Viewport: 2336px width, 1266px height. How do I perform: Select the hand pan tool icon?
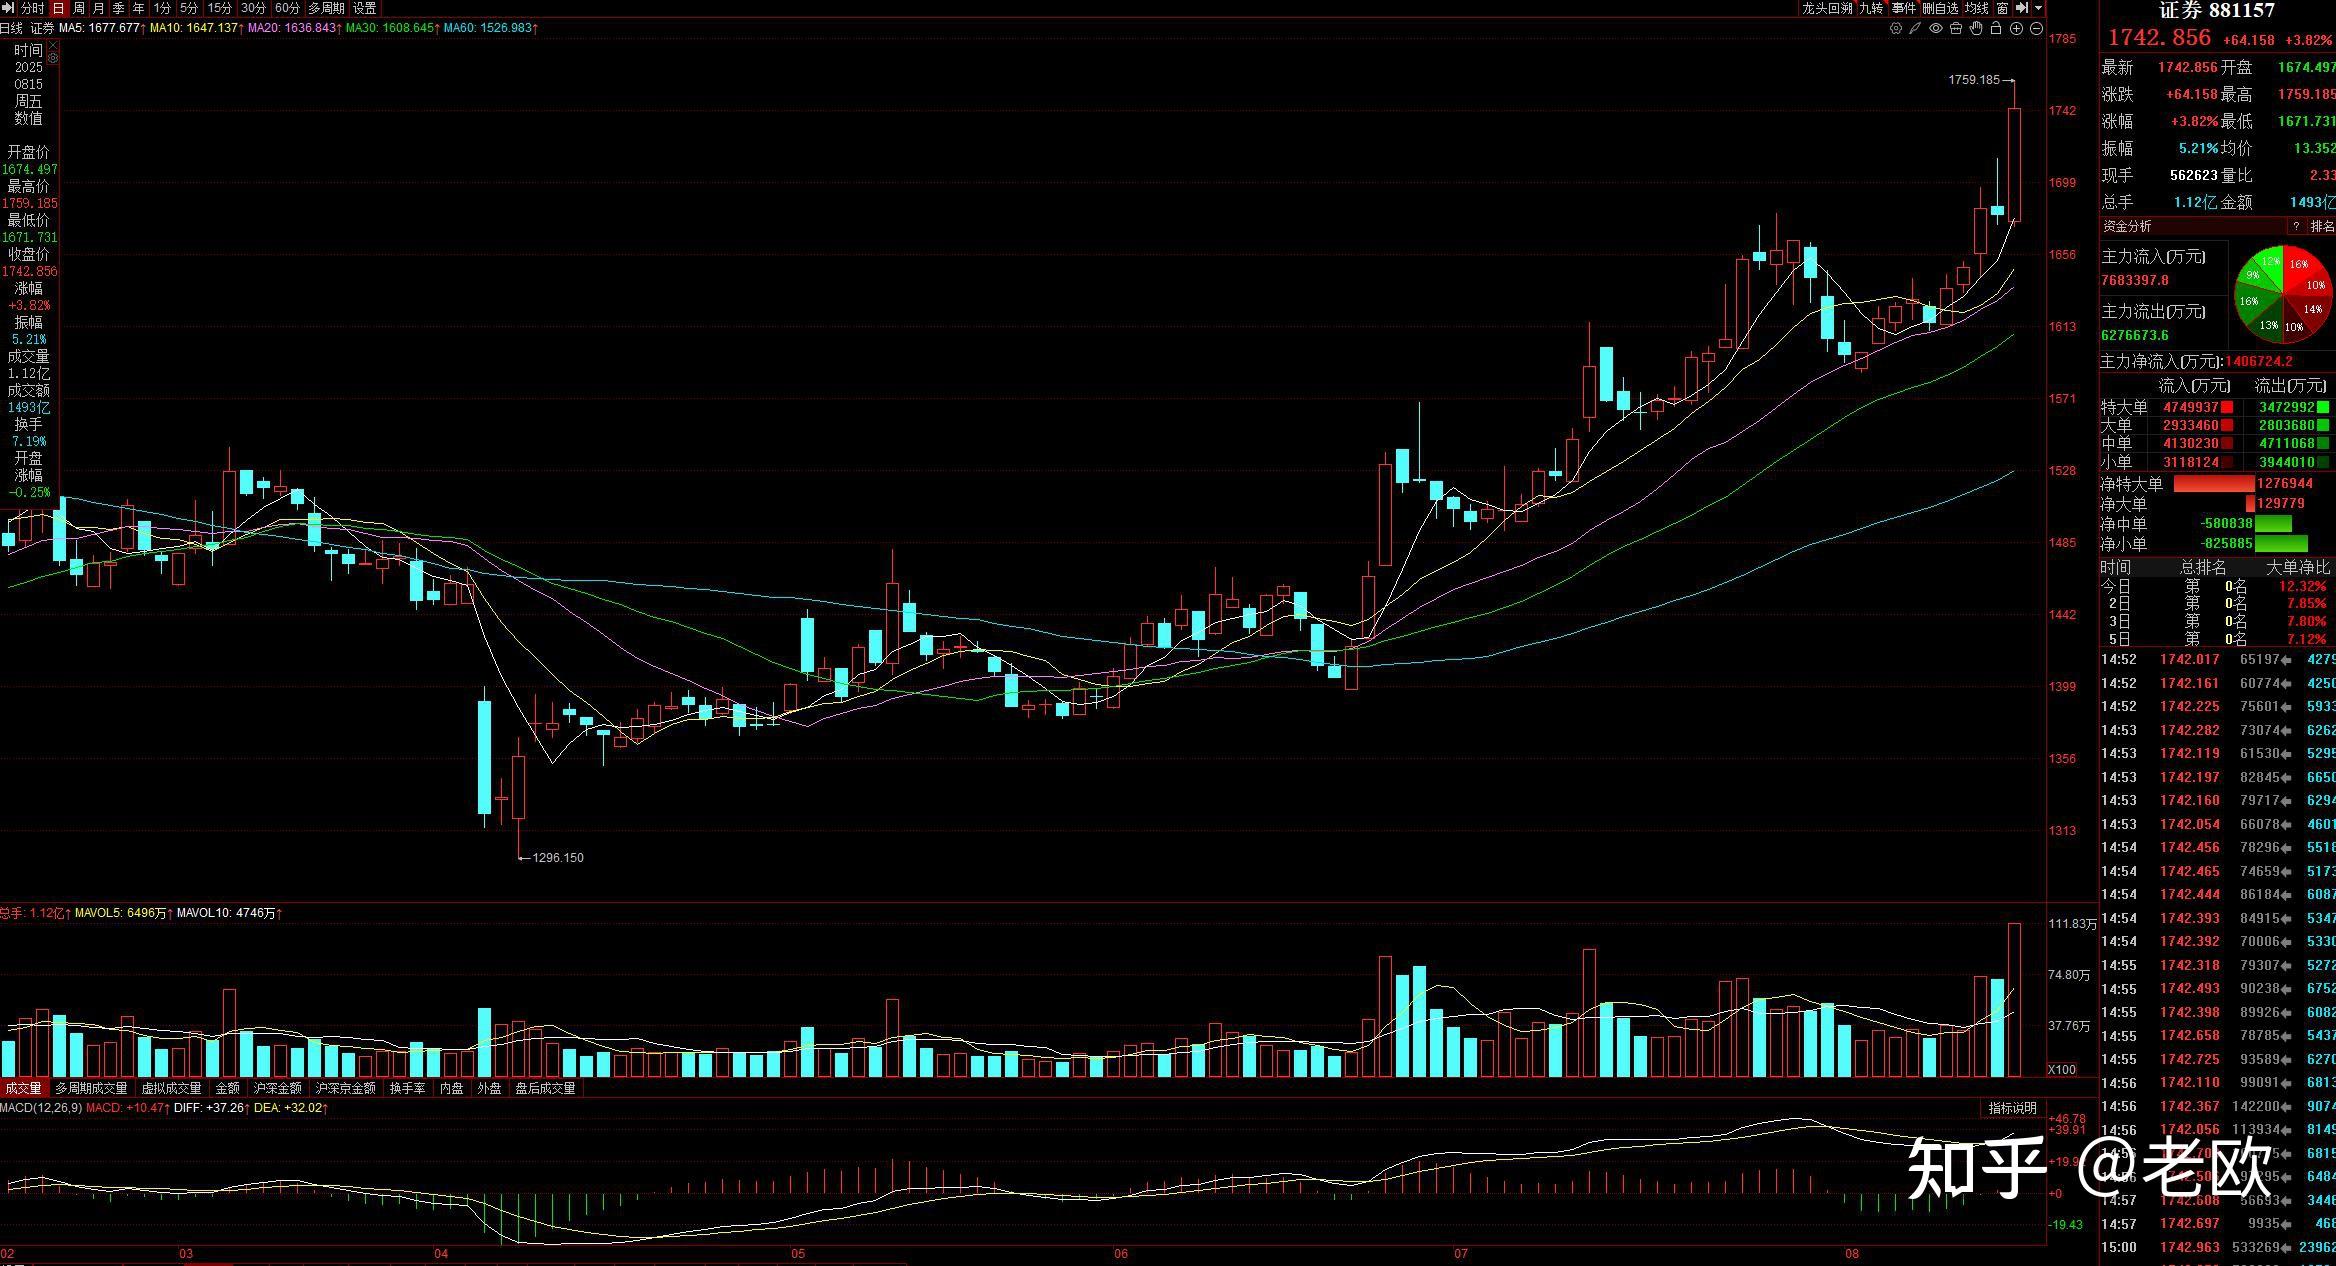(x=1976, y=28)
